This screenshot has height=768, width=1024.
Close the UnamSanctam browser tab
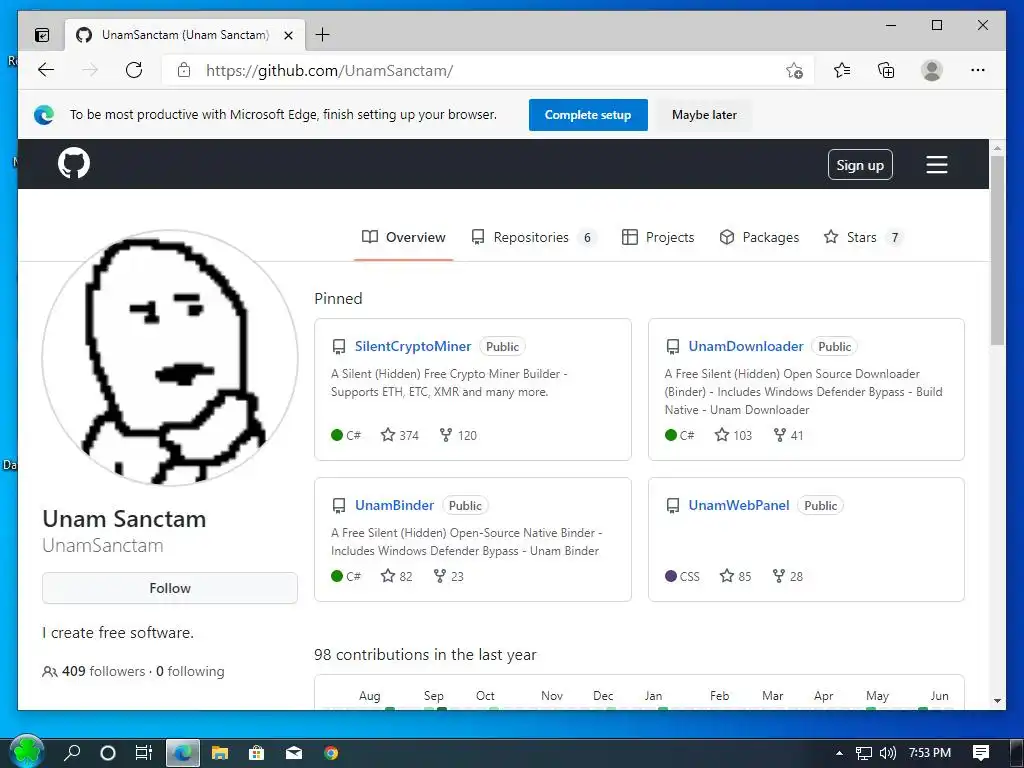point(288,35)
